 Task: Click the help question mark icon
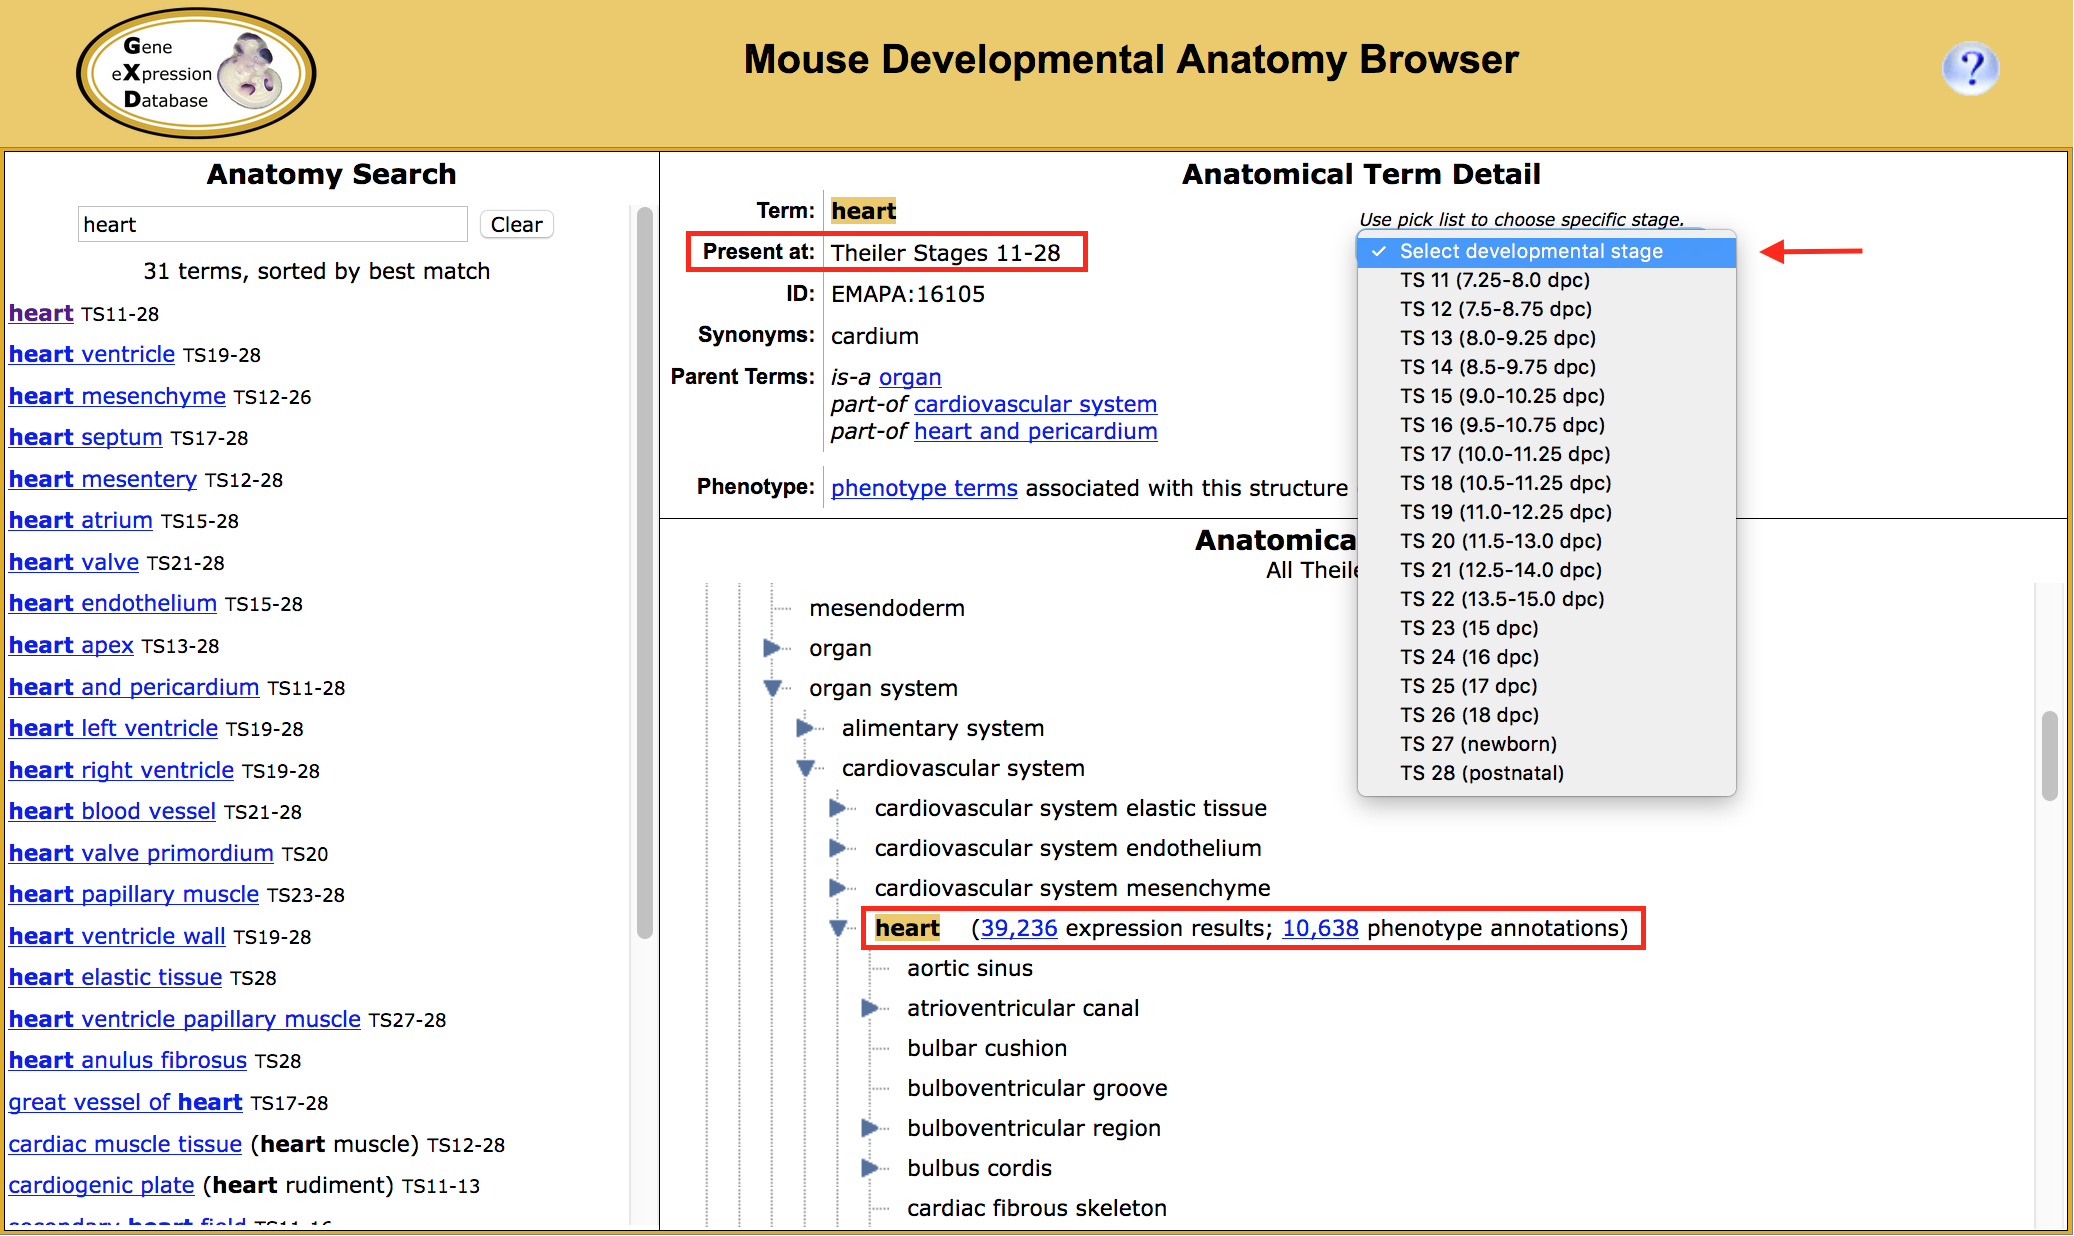click(1969, 69)
